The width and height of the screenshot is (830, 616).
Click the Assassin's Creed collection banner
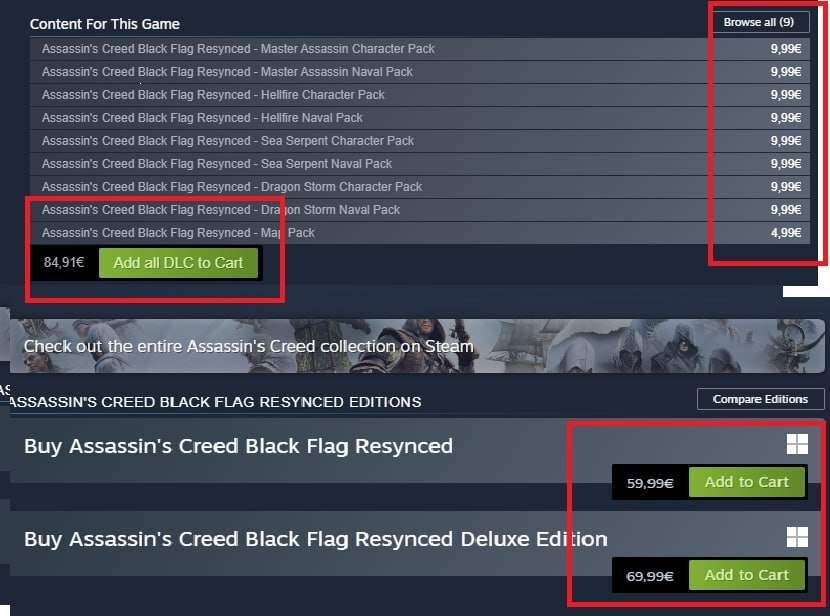pos(417,346)
